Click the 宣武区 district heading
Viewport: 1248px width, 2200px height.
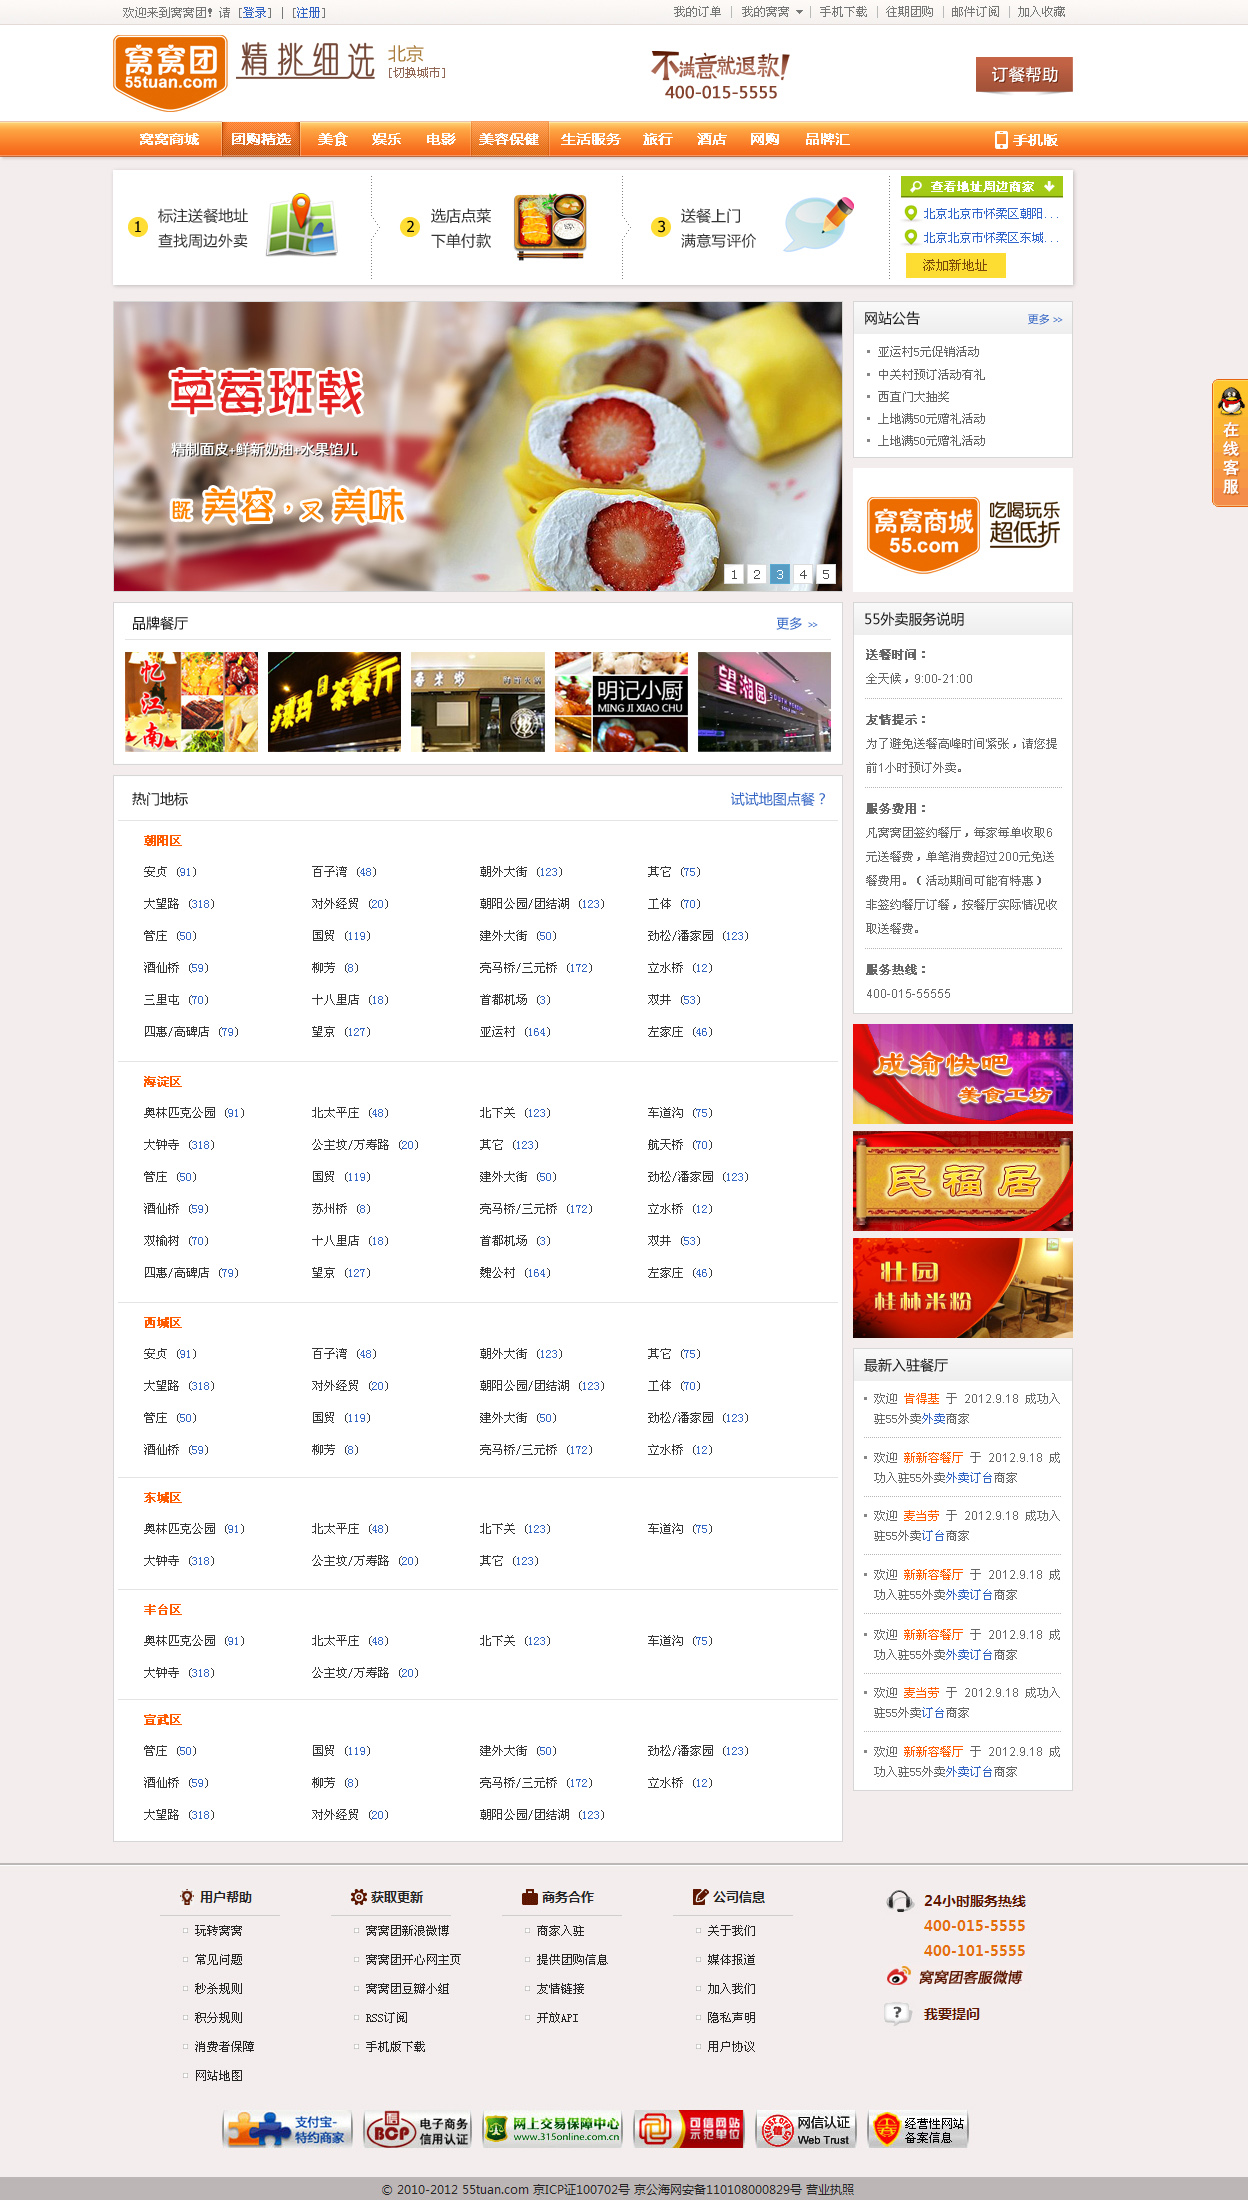(x=162, y=1720)
